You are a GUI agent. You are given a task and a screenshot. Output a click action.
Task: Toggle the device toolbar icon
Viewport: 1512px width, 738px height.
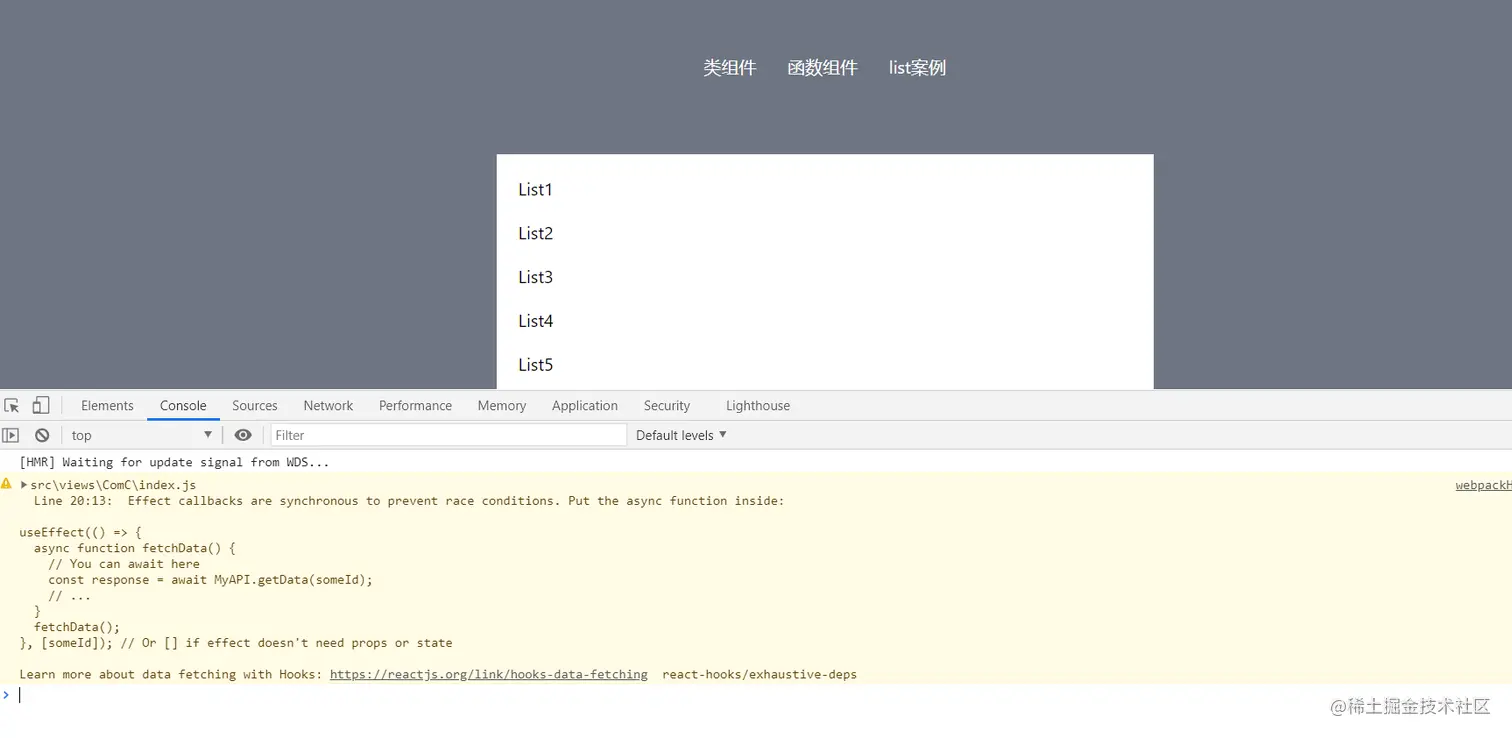tap(41, 405)
